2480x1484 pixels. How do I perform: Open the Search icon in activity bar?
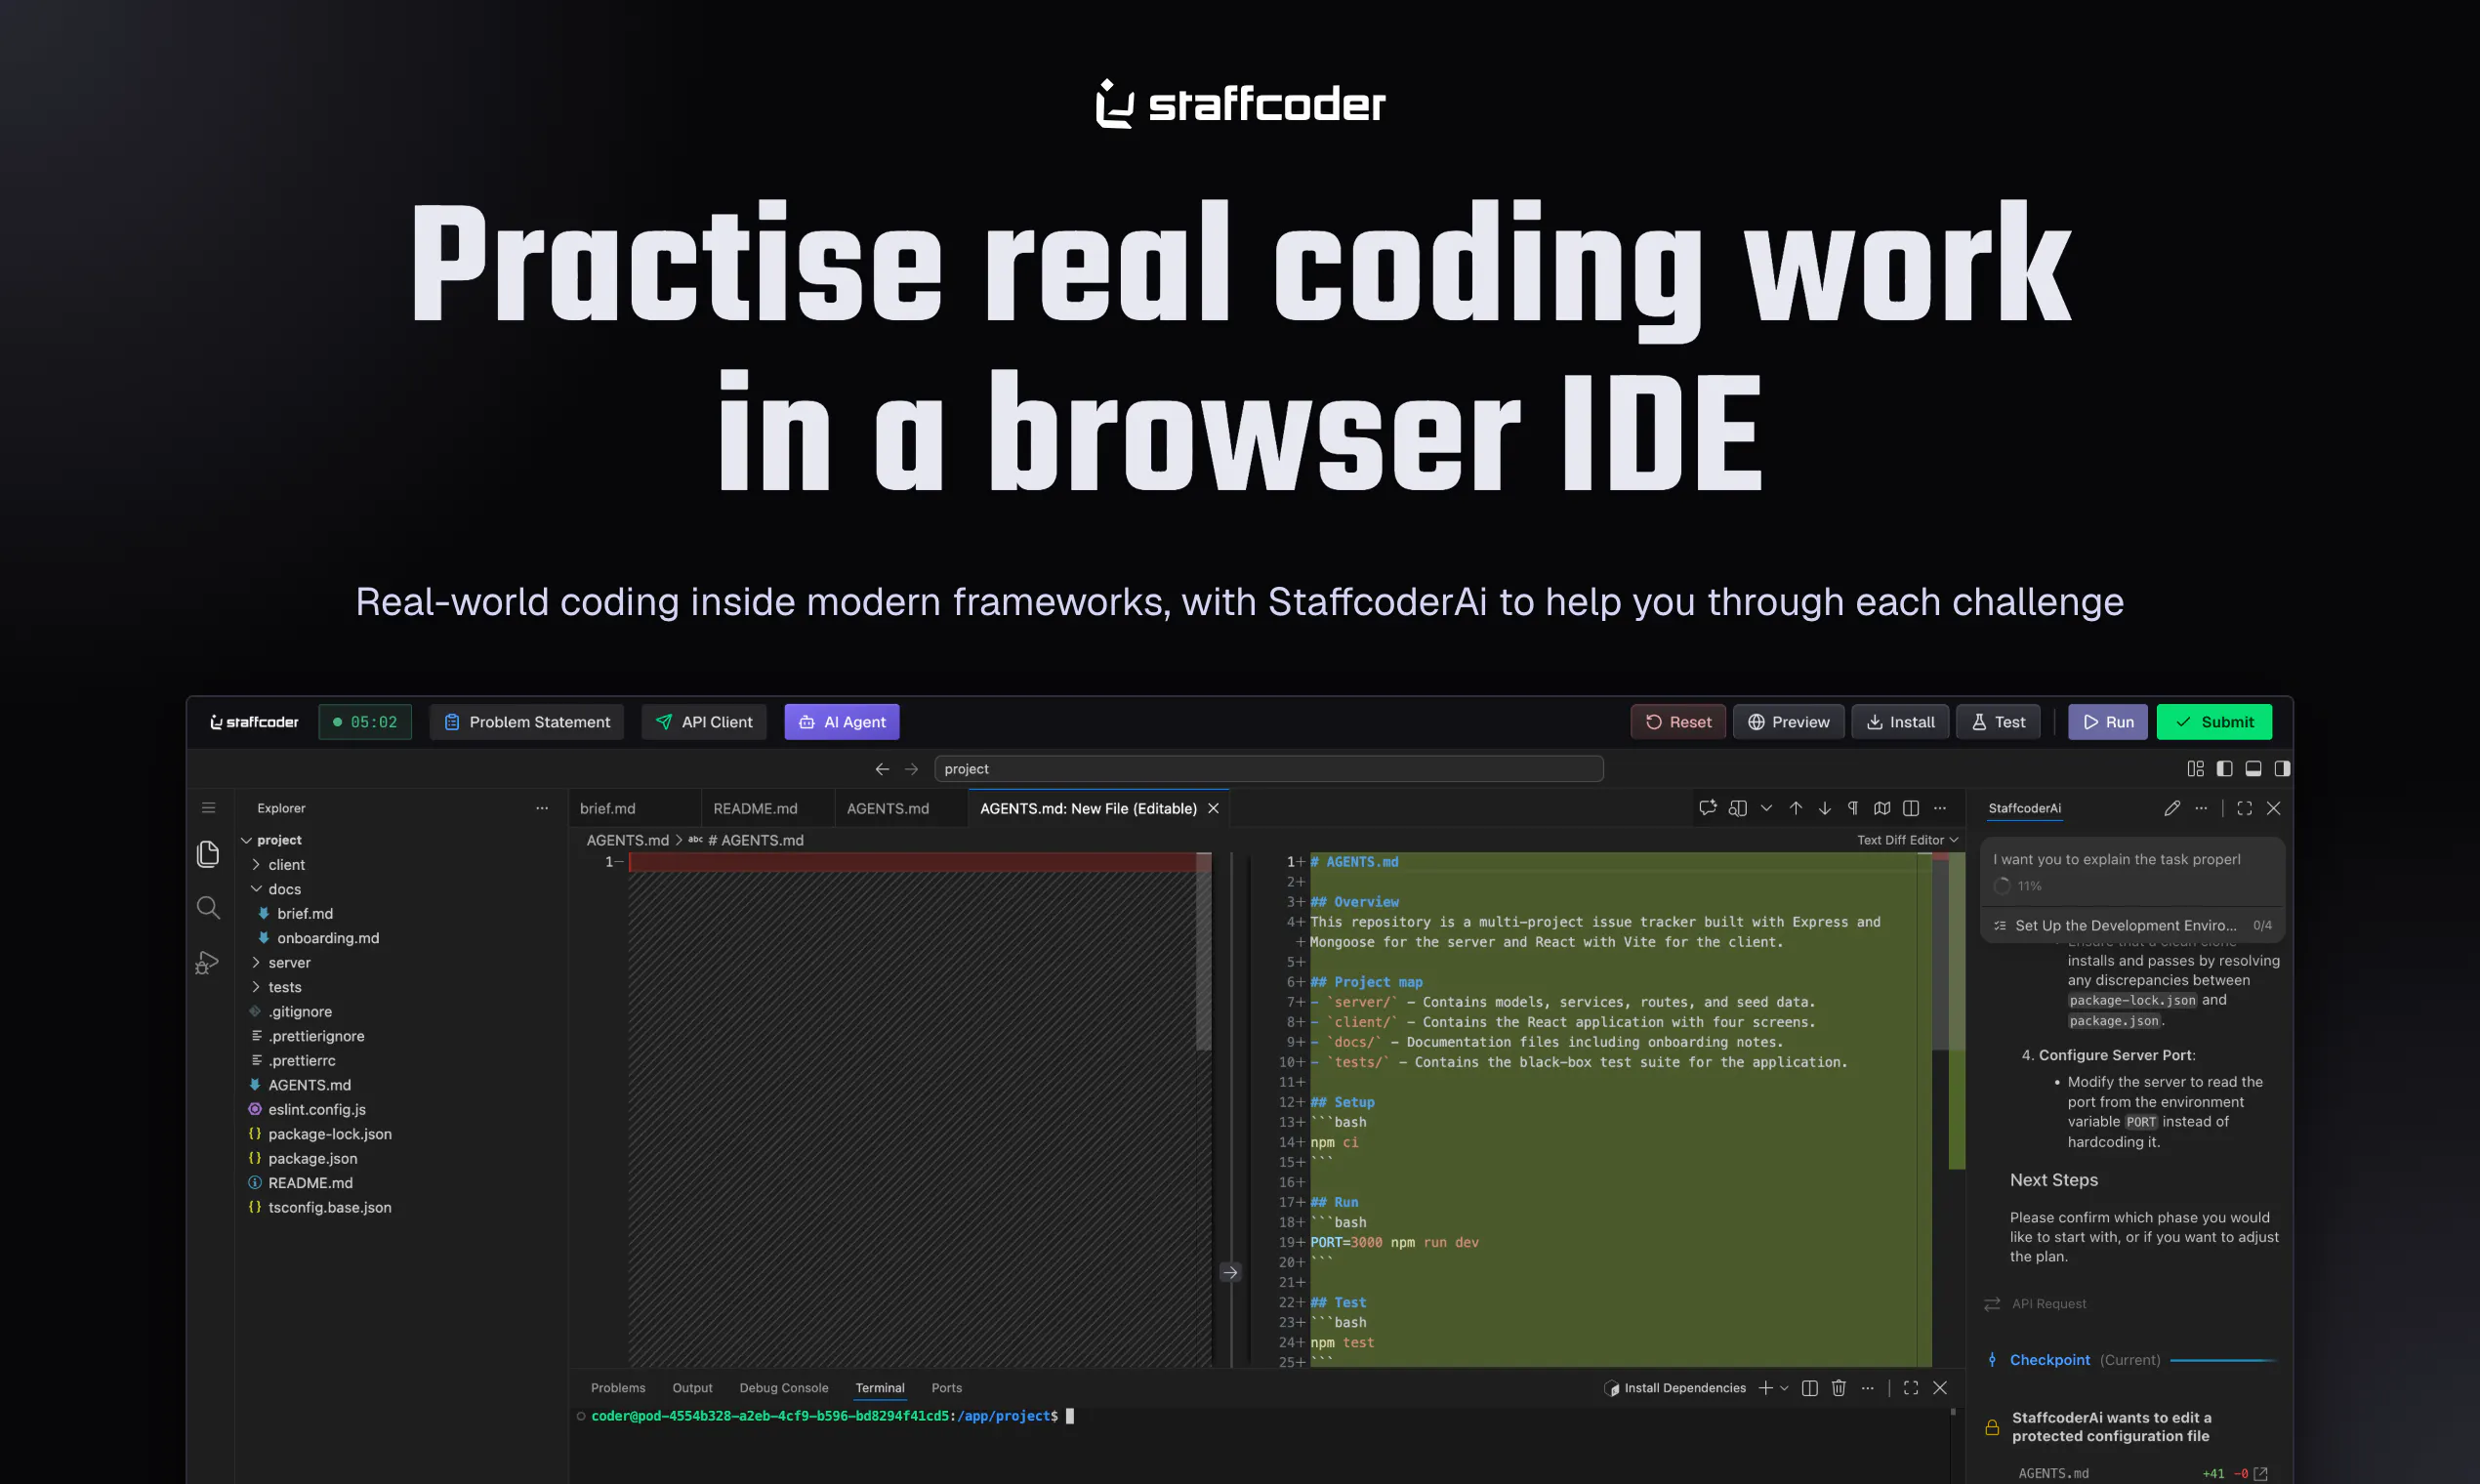pyautogui.click(x=208, y=907)
